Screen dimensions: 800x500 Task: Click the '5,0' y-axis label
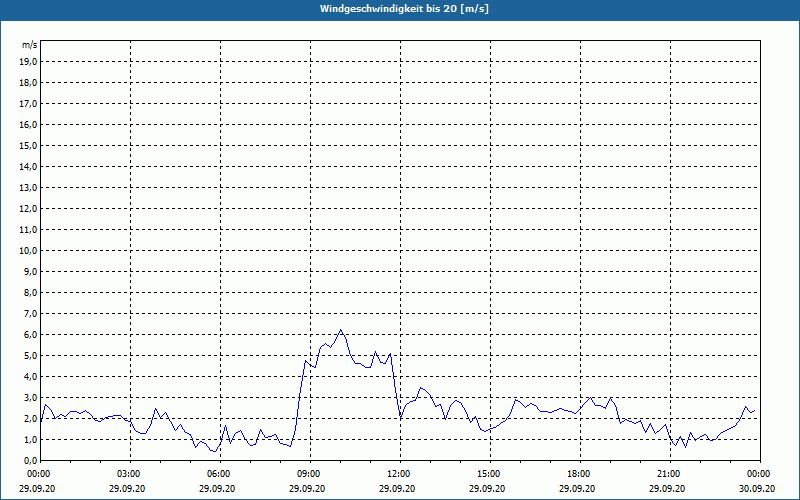click(31, 356)
